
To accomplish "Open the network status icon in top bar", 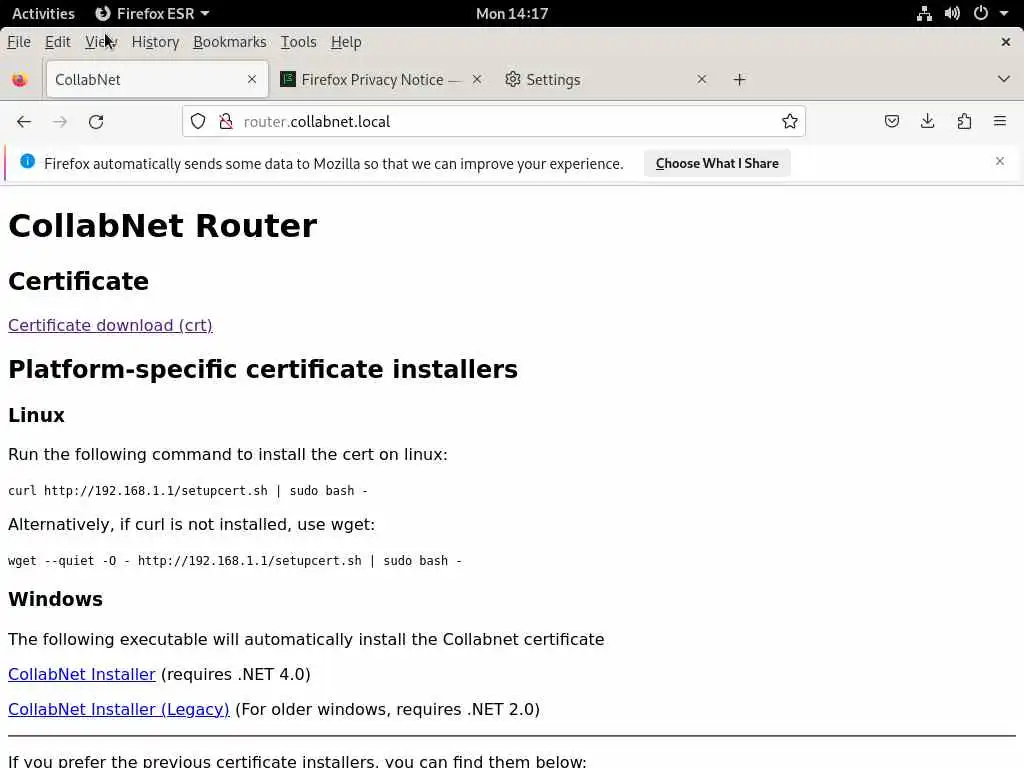I will click(x=924, y=13).
